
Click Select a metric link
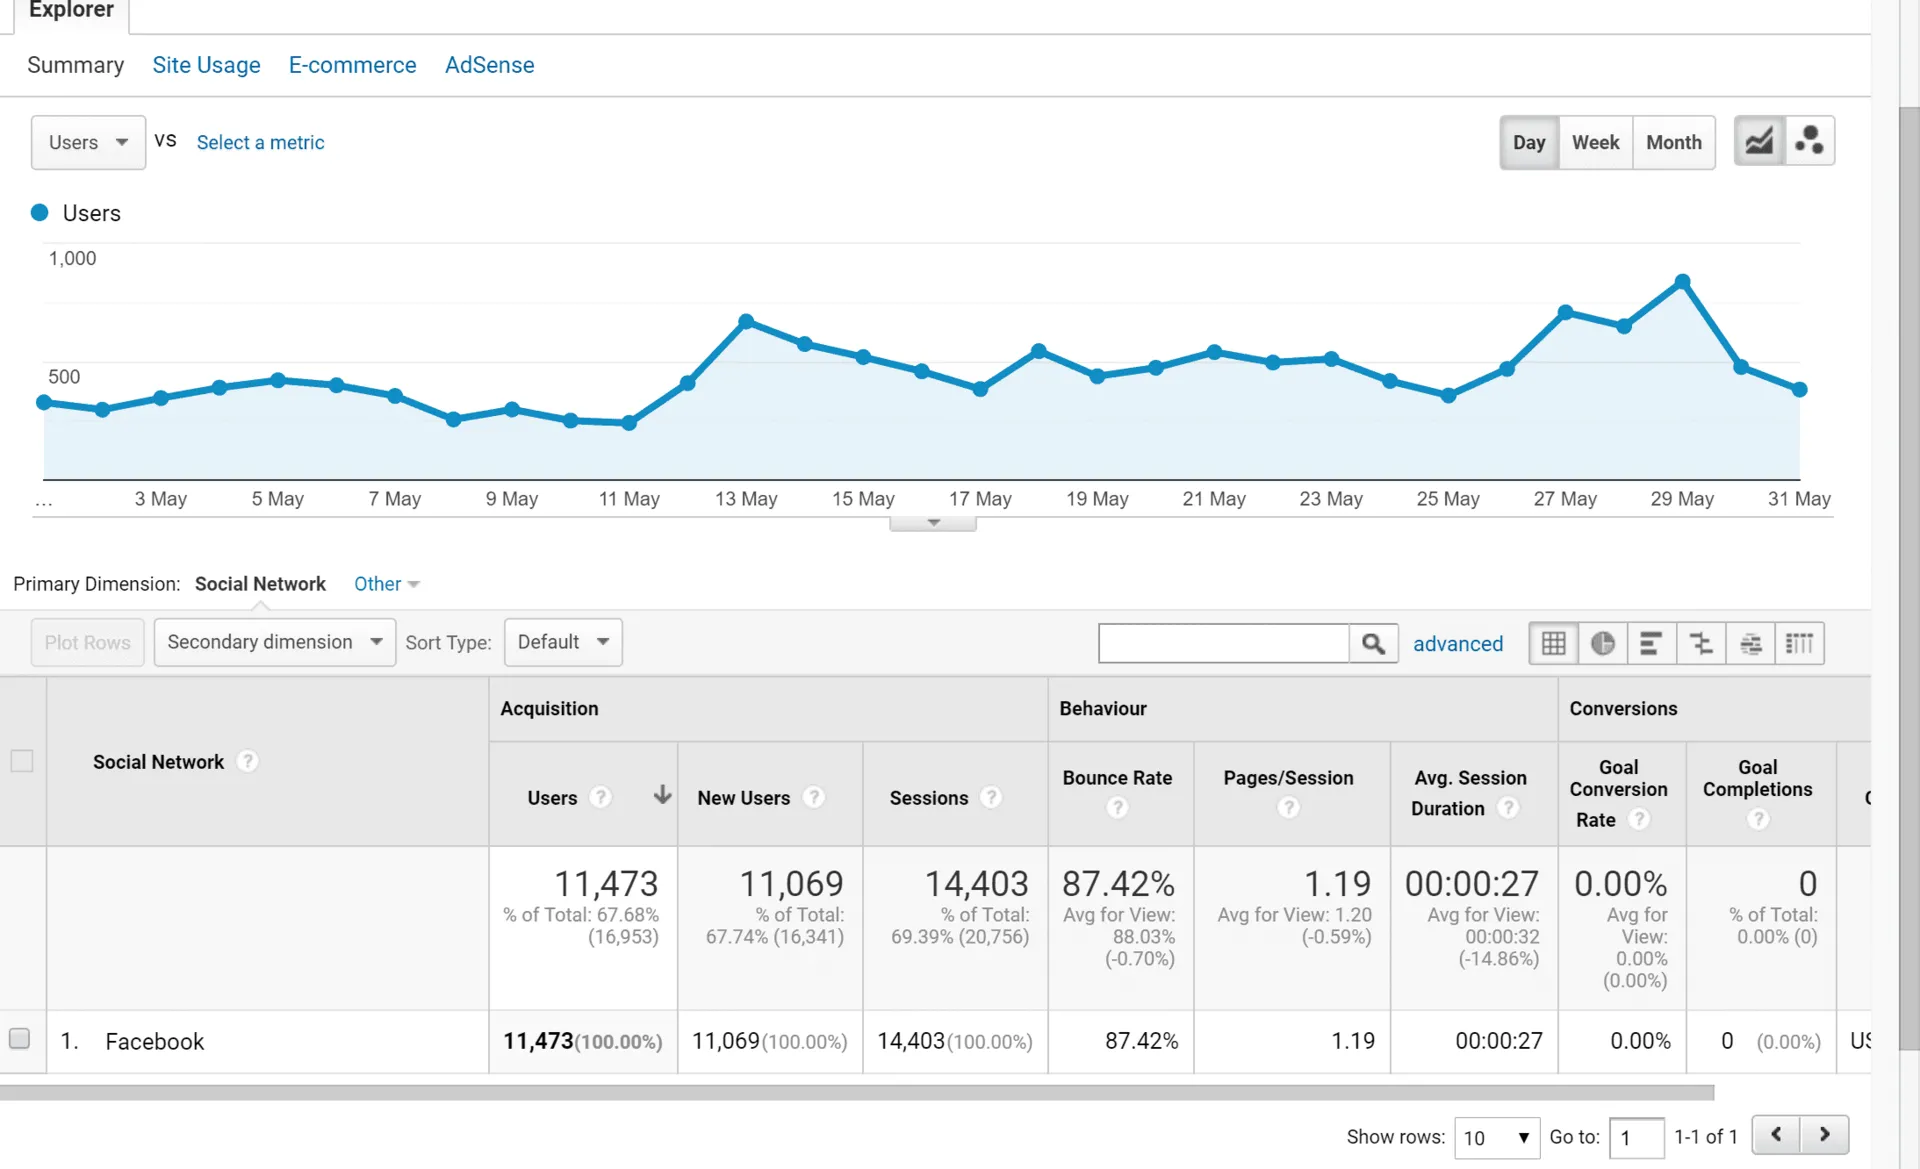[260, 142]
